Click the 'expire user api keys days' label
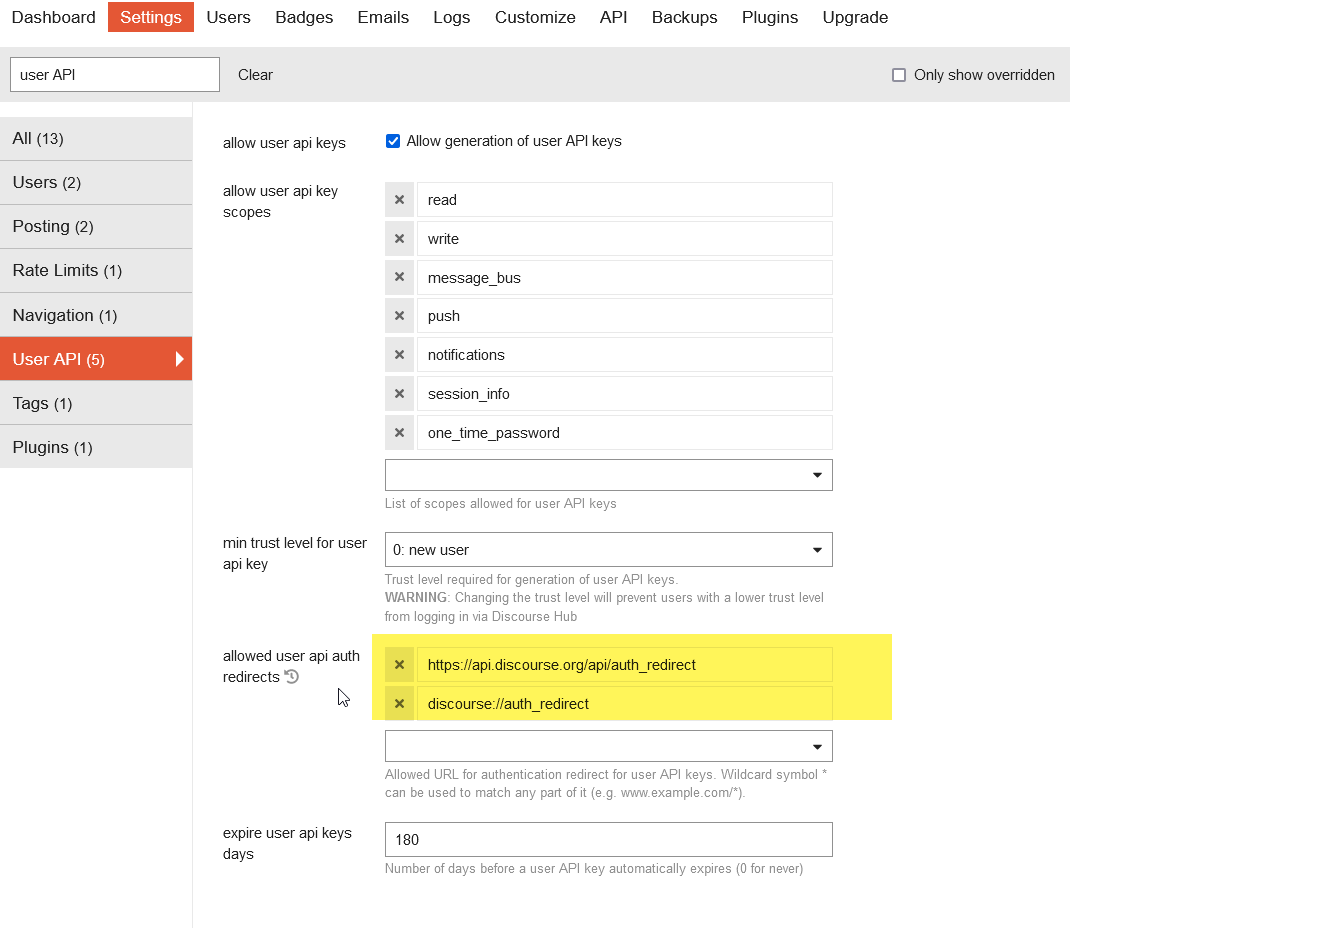1318x930 pixels. pos(287,843)
